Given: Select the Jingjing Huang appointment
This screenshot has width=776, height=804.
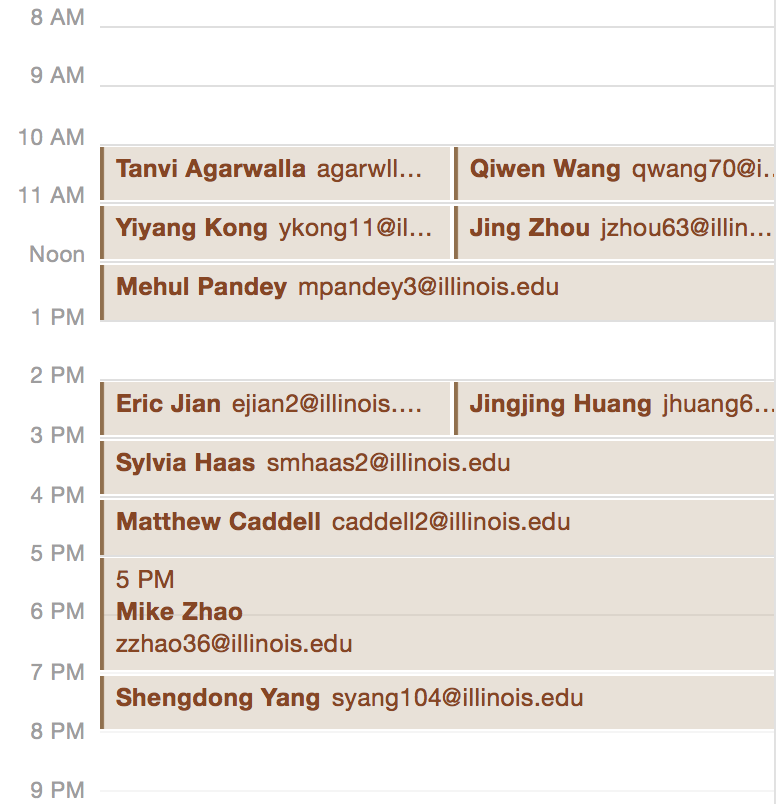Looking at the screenshot, I should coord(615,408).
